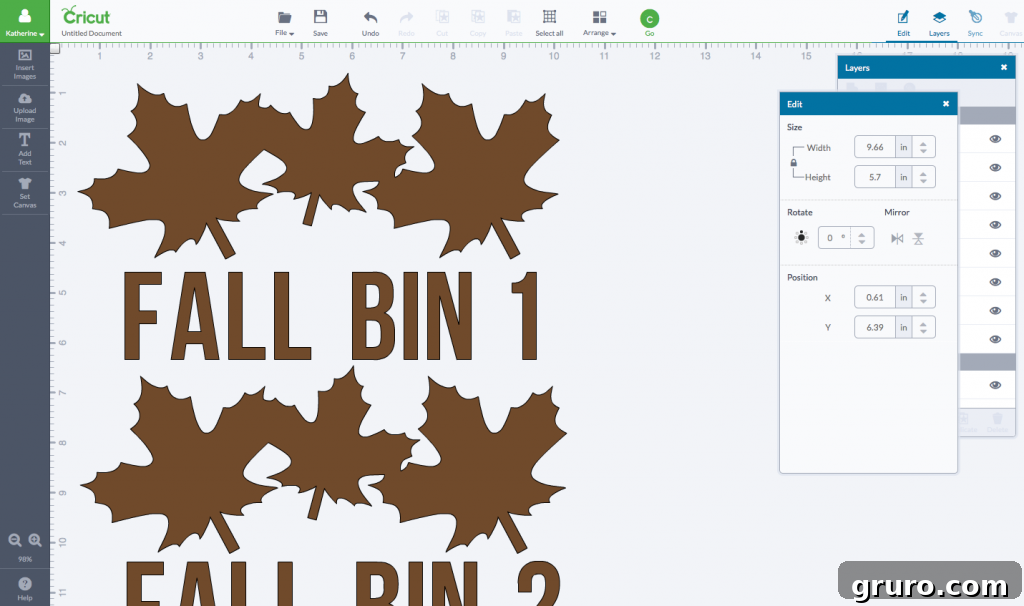
Task: Open the File dropdown menu
Action: coord(284,22)
